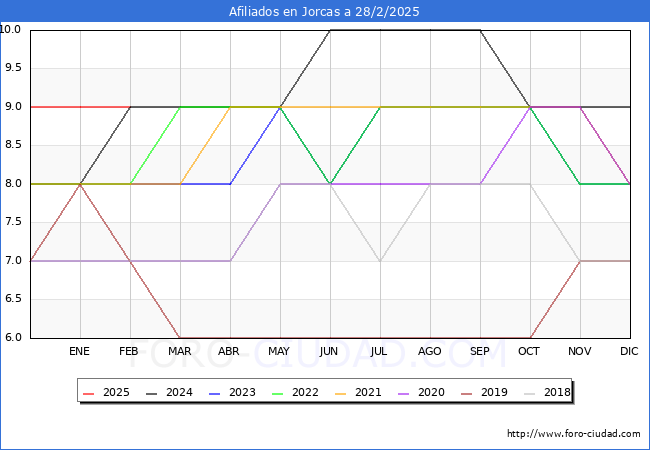Click the 2020 legend label

[x=431, y=392]
